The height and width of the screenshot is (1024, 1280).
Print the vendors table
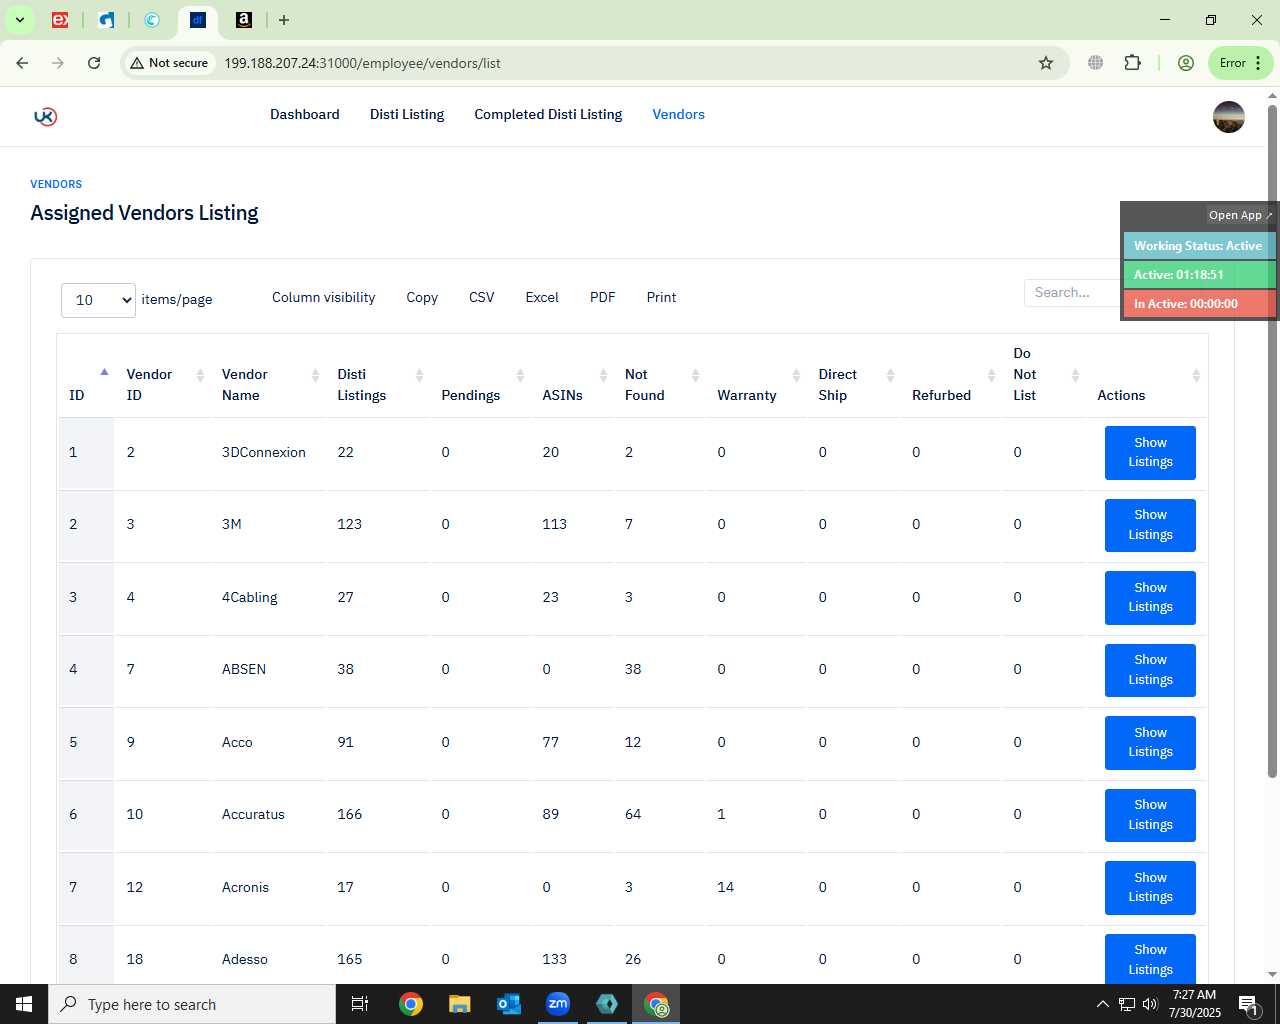coord(661,298)
